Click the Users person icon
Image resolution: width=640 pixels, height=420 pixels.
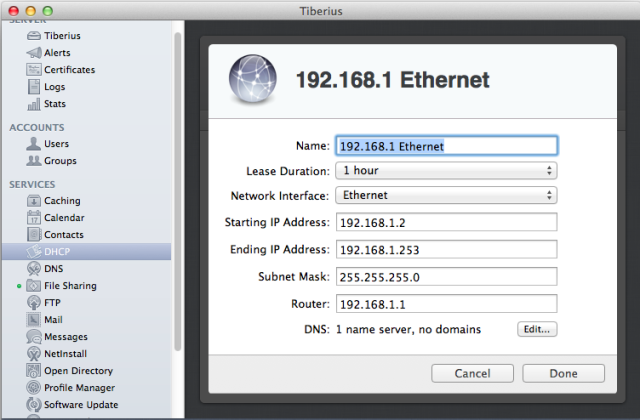point(33,144)
